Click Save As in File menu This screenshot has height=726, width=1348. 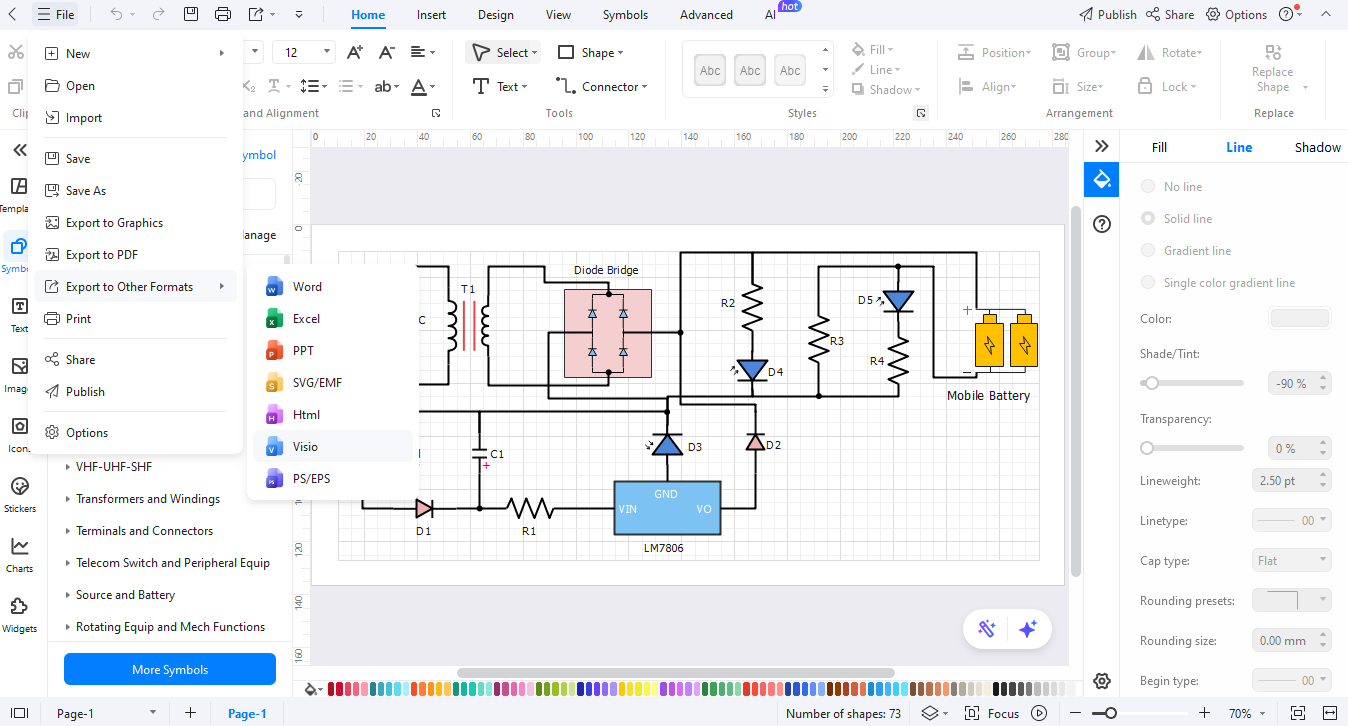(x=135, y=191)
